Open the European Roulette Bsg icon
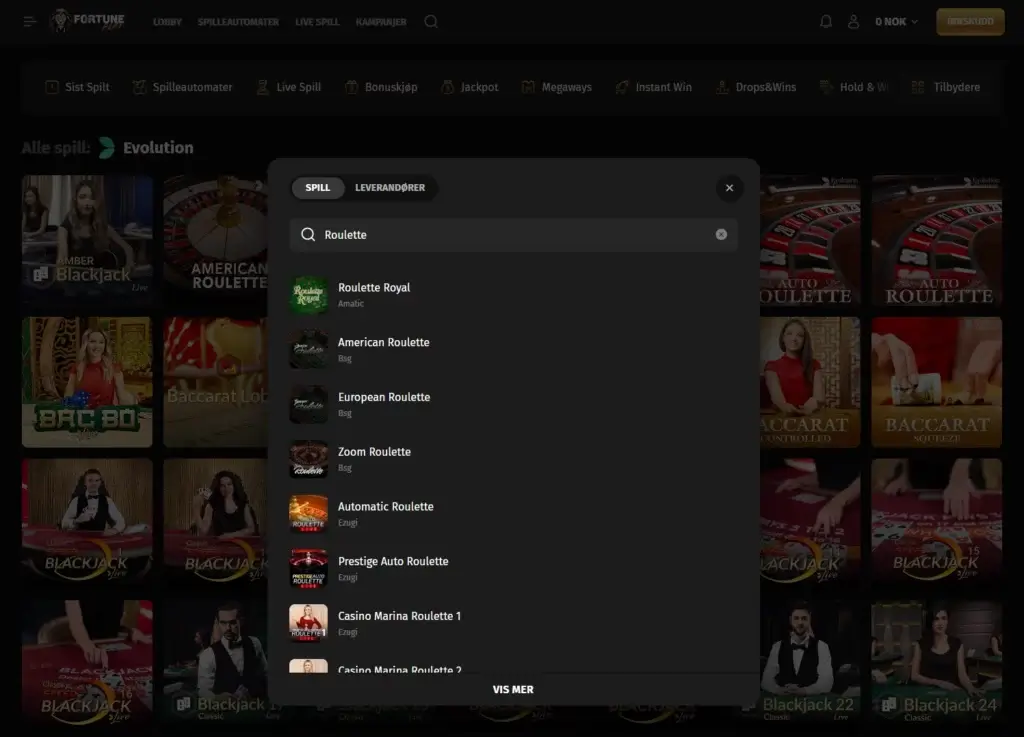 (x=308, y=404)
